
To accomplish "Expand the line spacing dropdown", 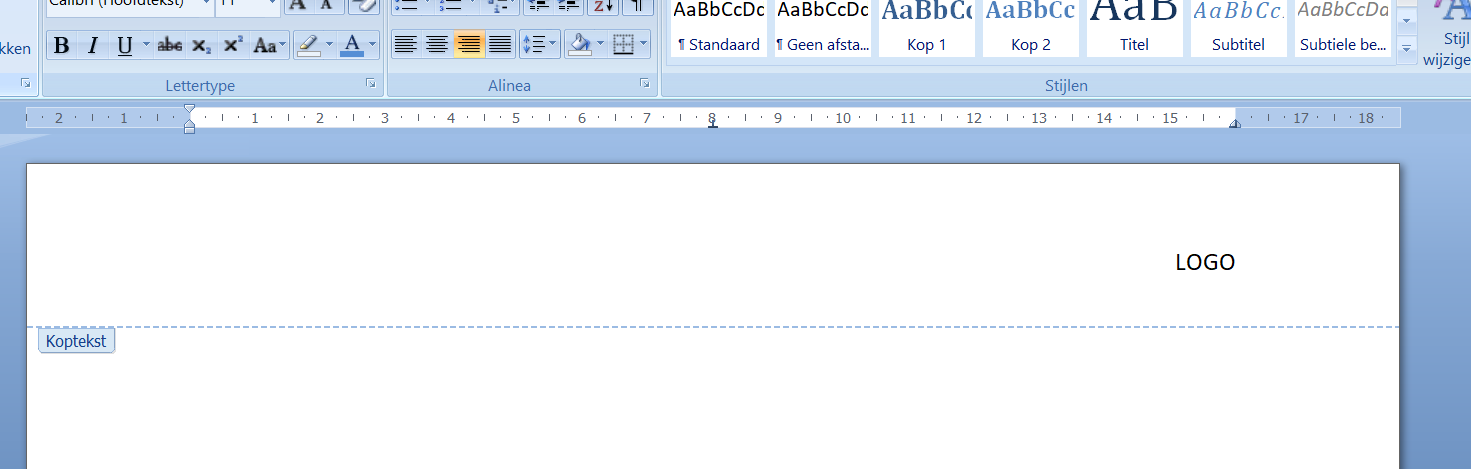I will click(x=553, y=44).
